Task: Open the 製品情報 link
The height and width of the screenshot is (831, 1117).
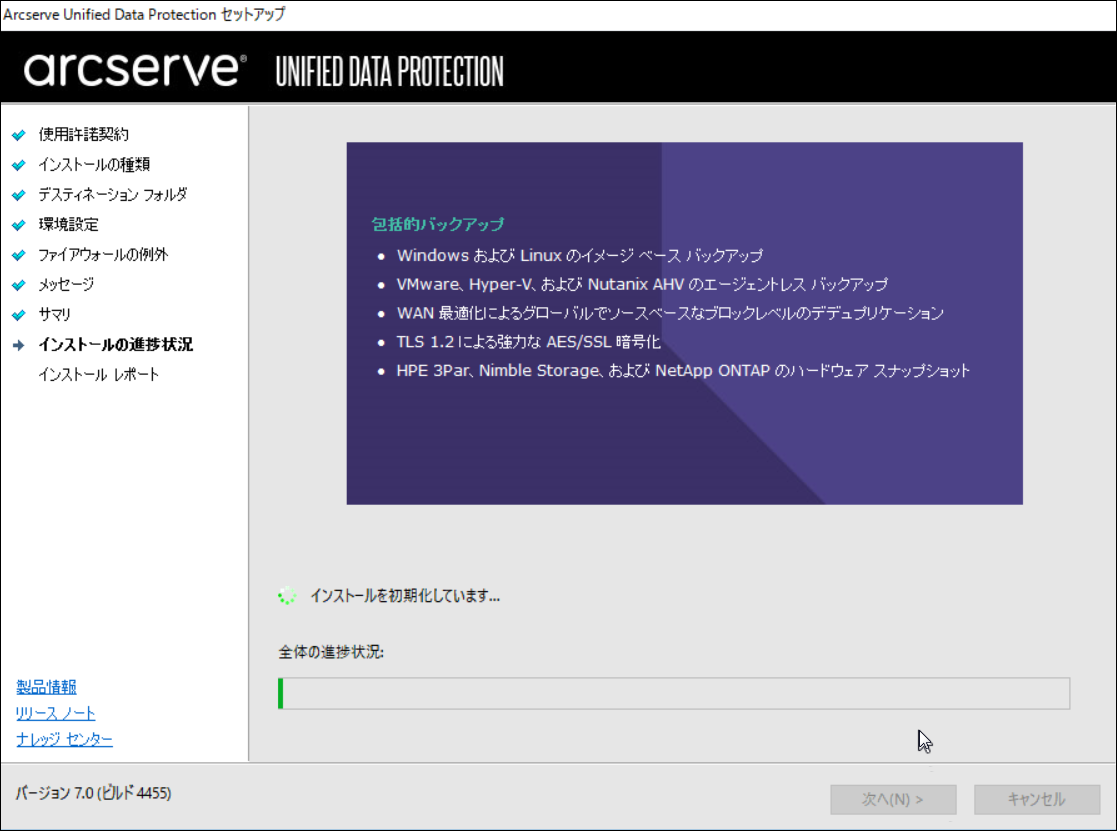Action: [46, 687]
